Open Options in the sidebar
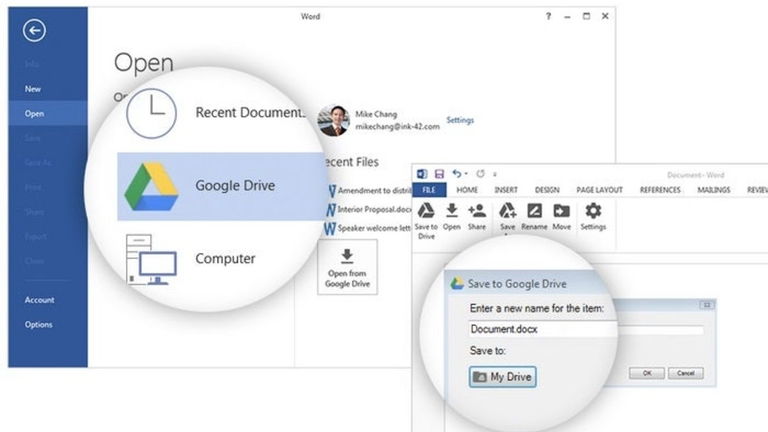This screenshot has width=768, height=432. pos(38,324)
